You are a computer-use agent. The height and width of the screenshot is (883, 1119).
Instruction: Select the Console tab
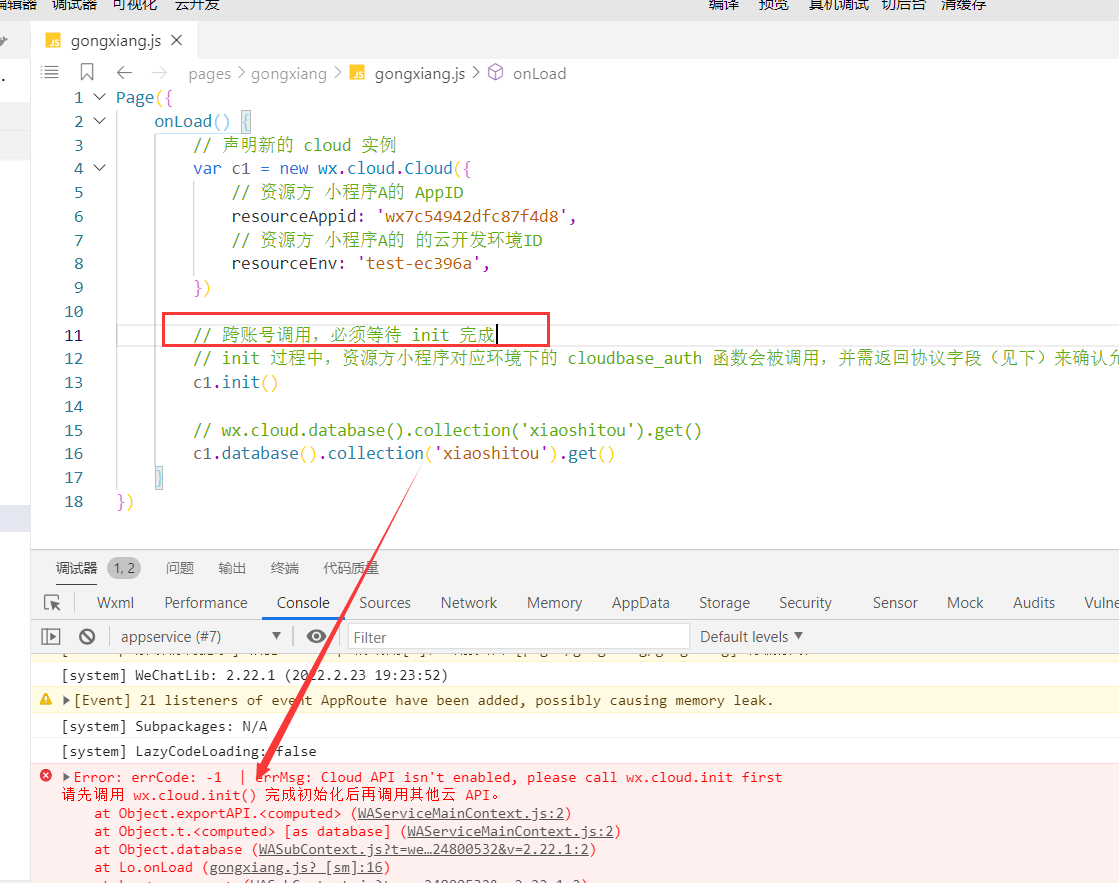pyautogui.click(x=303, y=602)
